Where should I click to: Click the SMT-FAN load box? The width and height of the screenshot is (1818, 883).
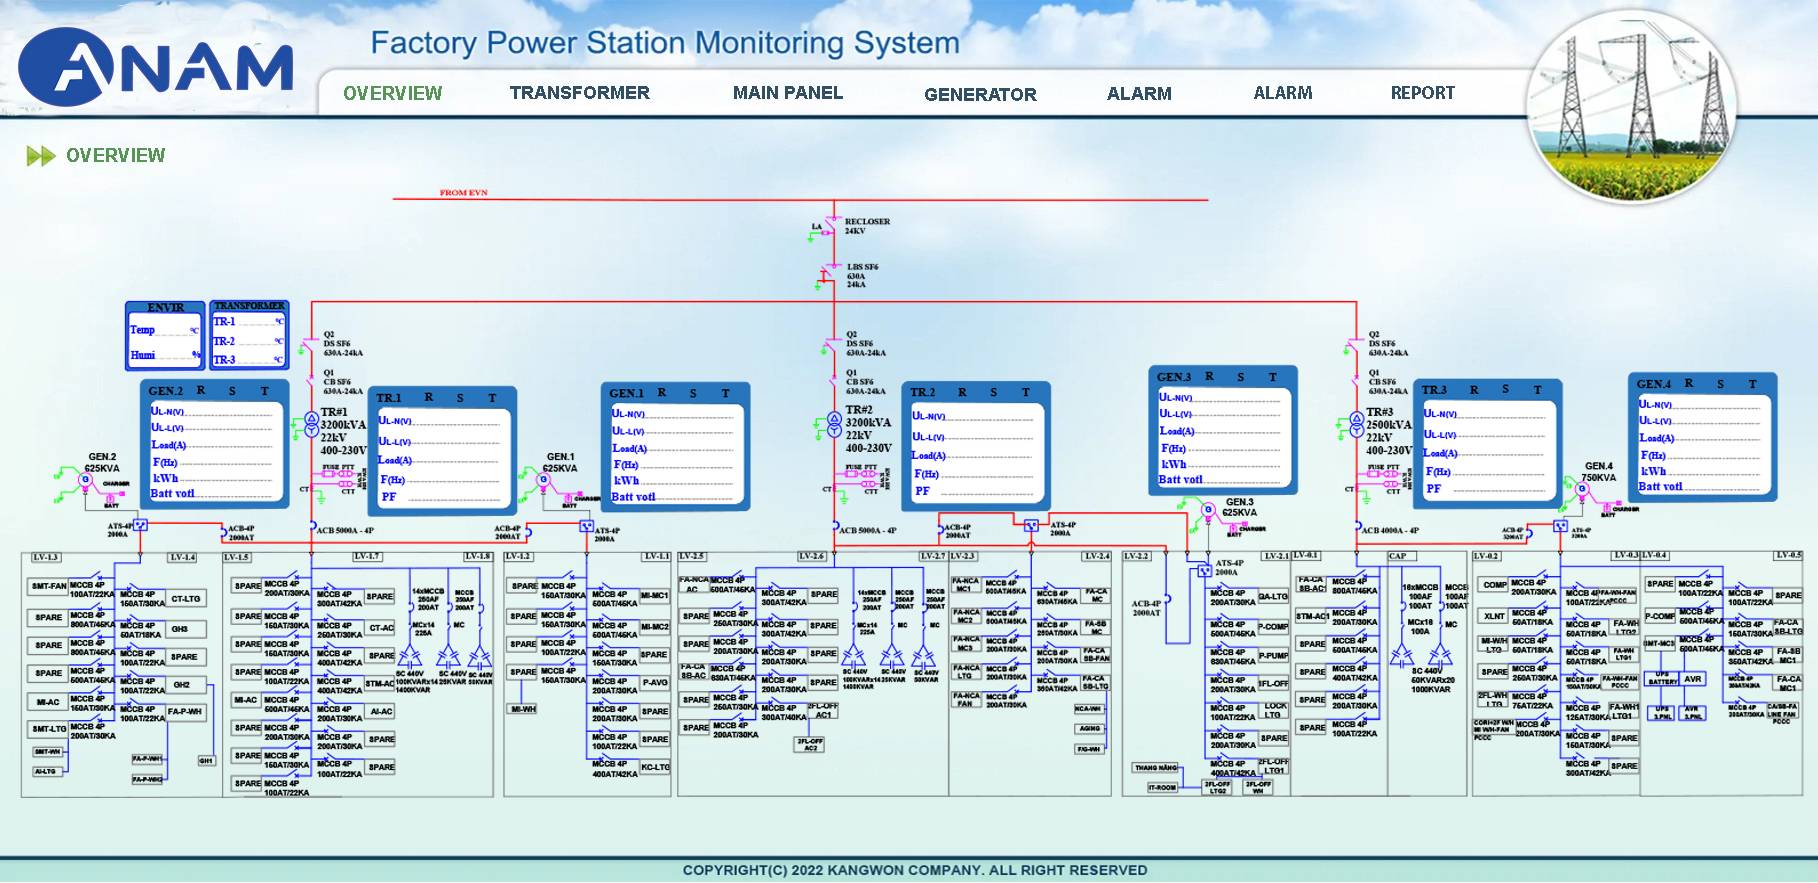point(48,586)
